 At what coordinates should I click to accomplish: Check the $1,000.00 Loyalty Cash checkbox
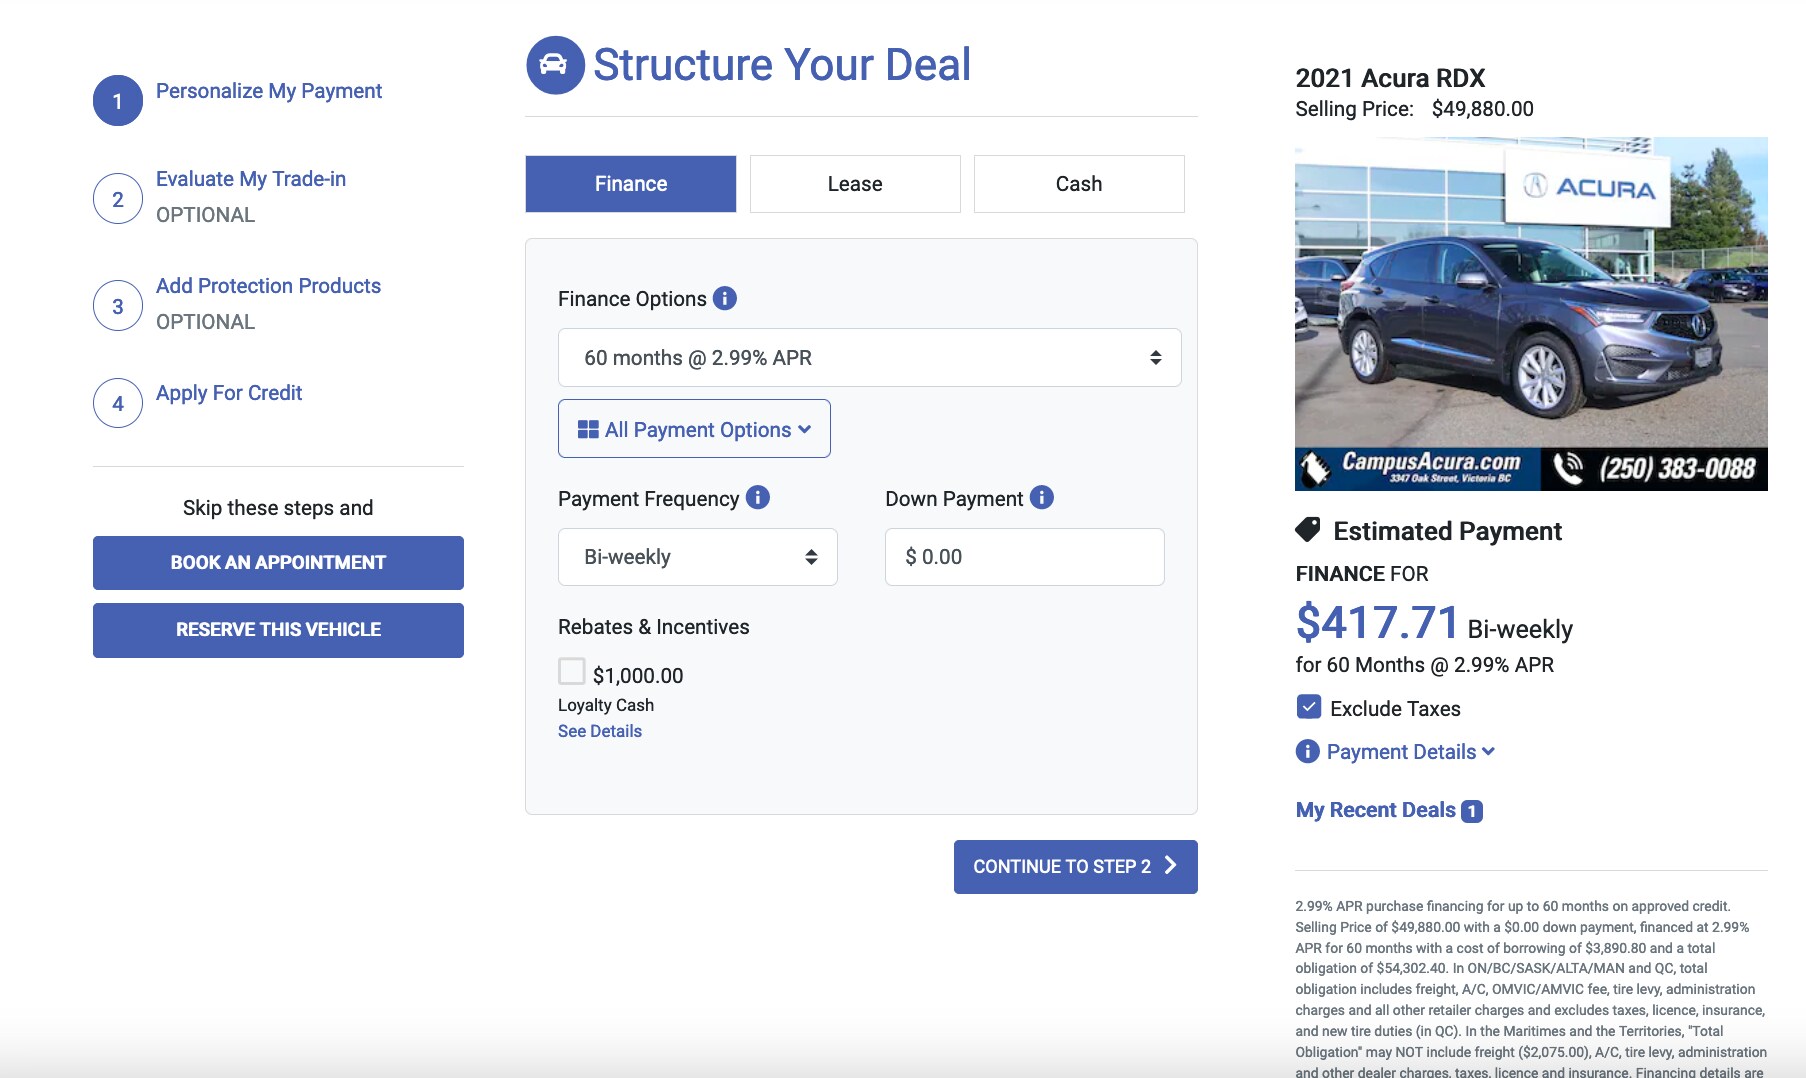point(572,671)
